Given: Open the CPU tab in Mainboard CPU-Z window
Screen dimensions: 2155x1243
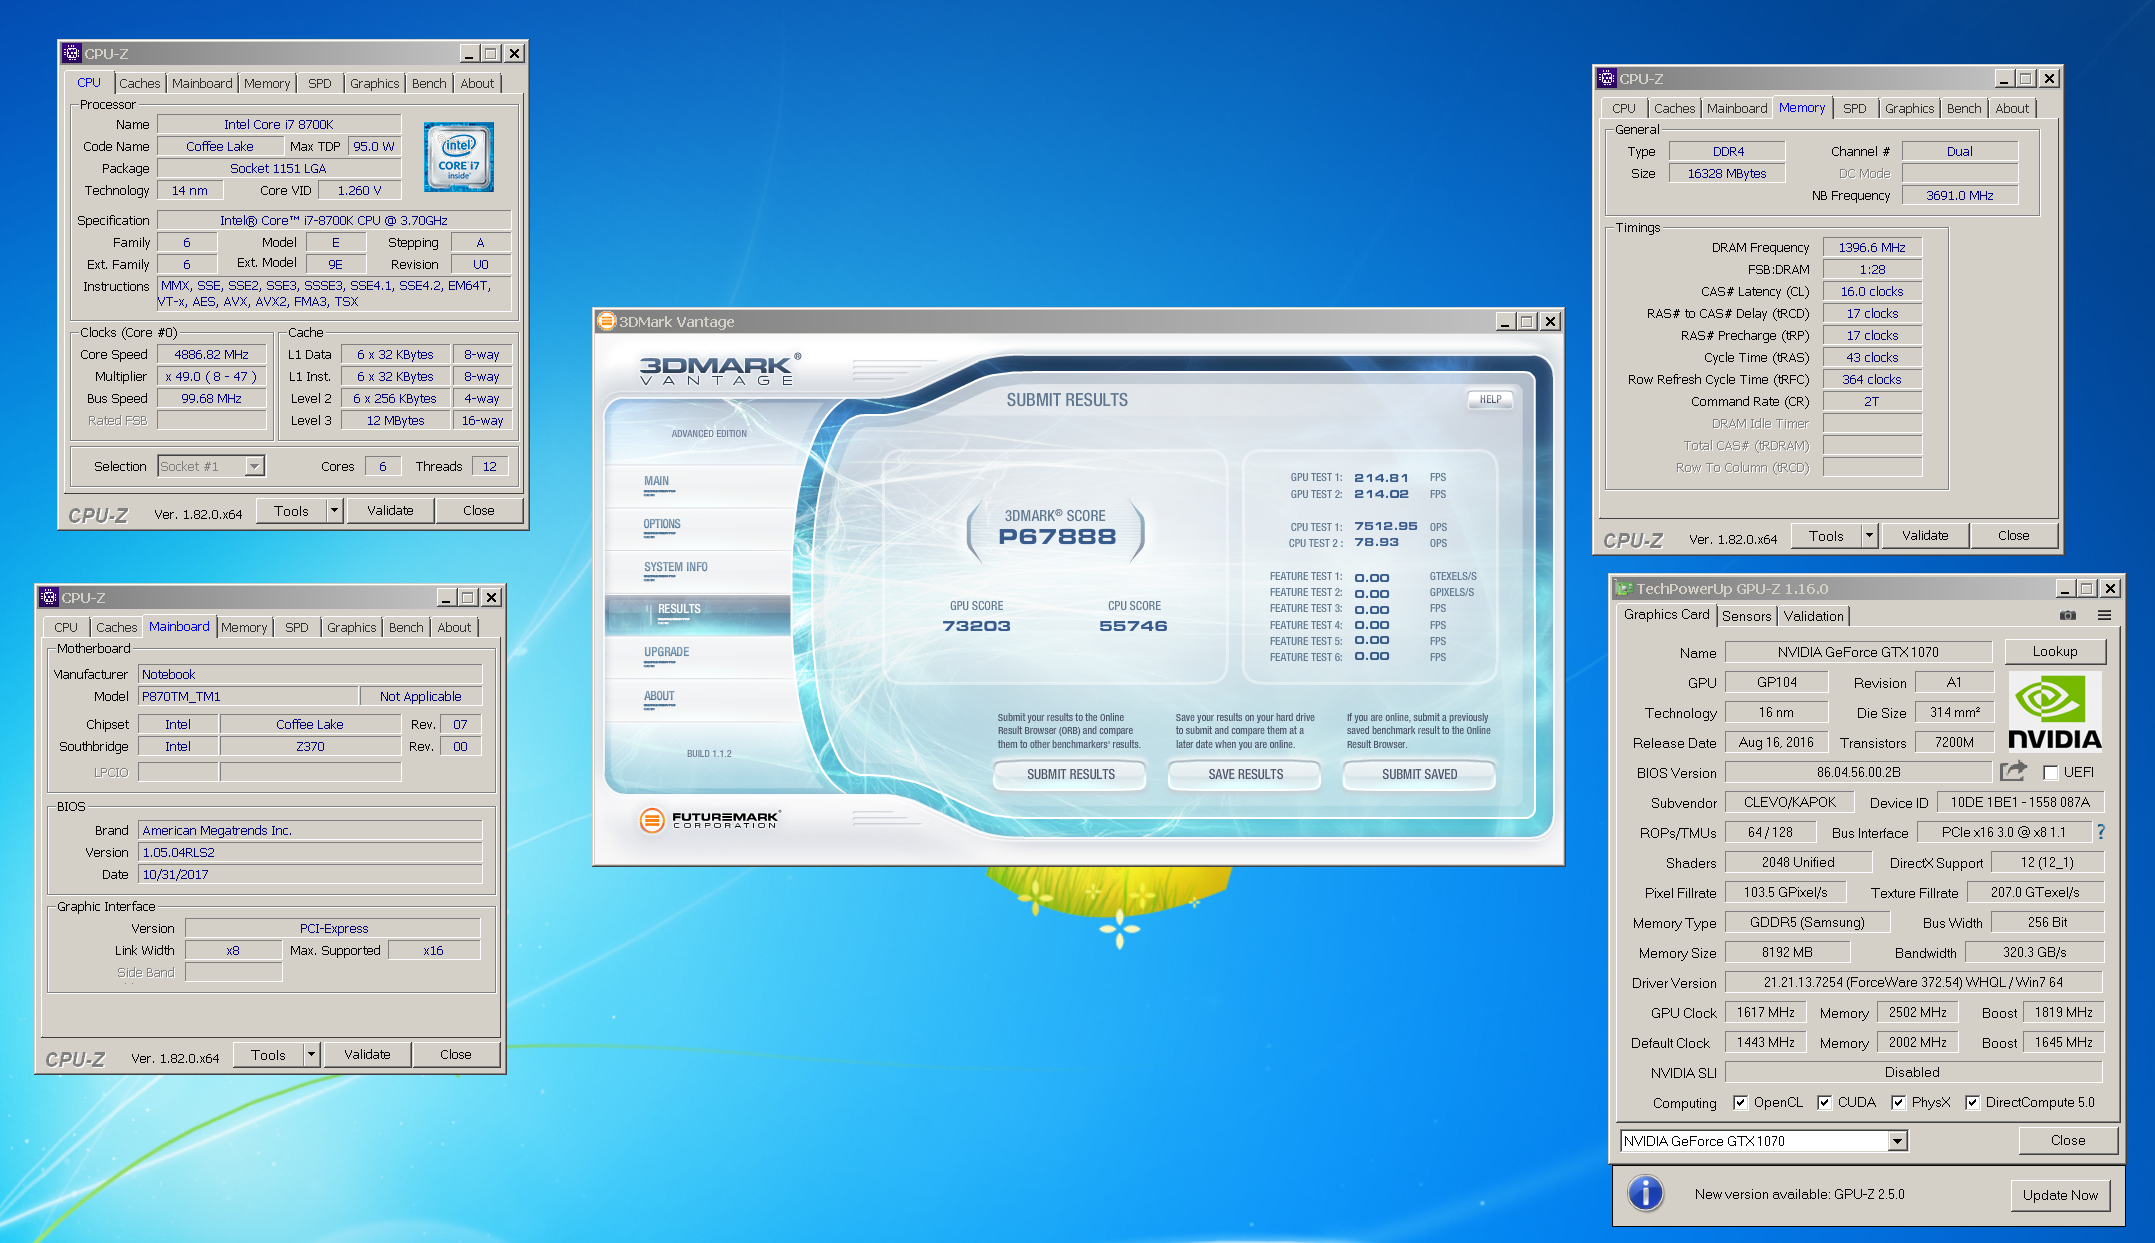Looking at the screenshot, I should coord(66,627).
